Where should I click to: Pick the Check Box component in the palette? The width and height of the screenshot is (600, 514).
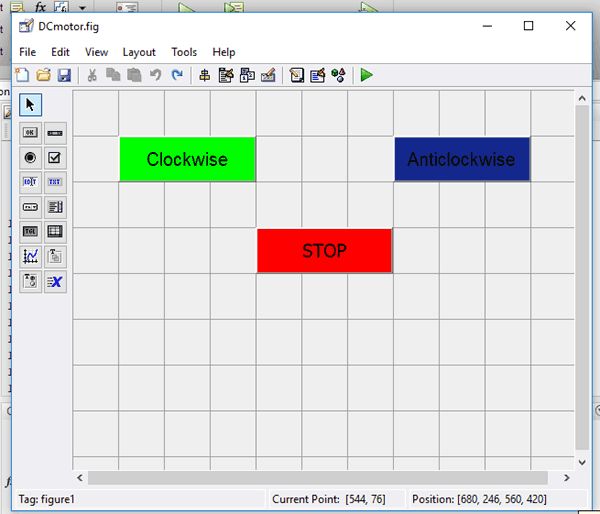[x=55, y=157]
